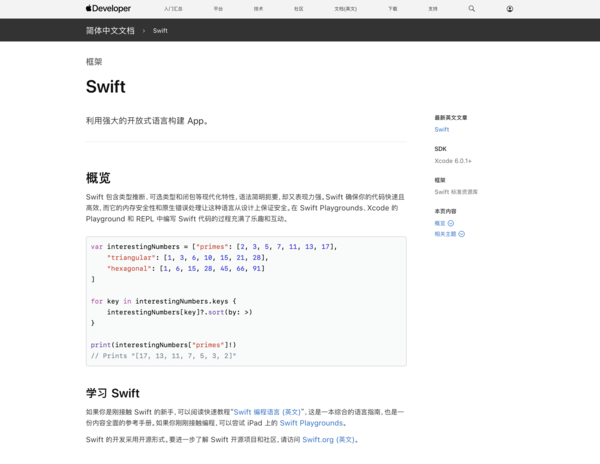The width and height of the screenshot is (600, 464).
Task: Open the Swift latest English article link
Action: click(442, 129)
